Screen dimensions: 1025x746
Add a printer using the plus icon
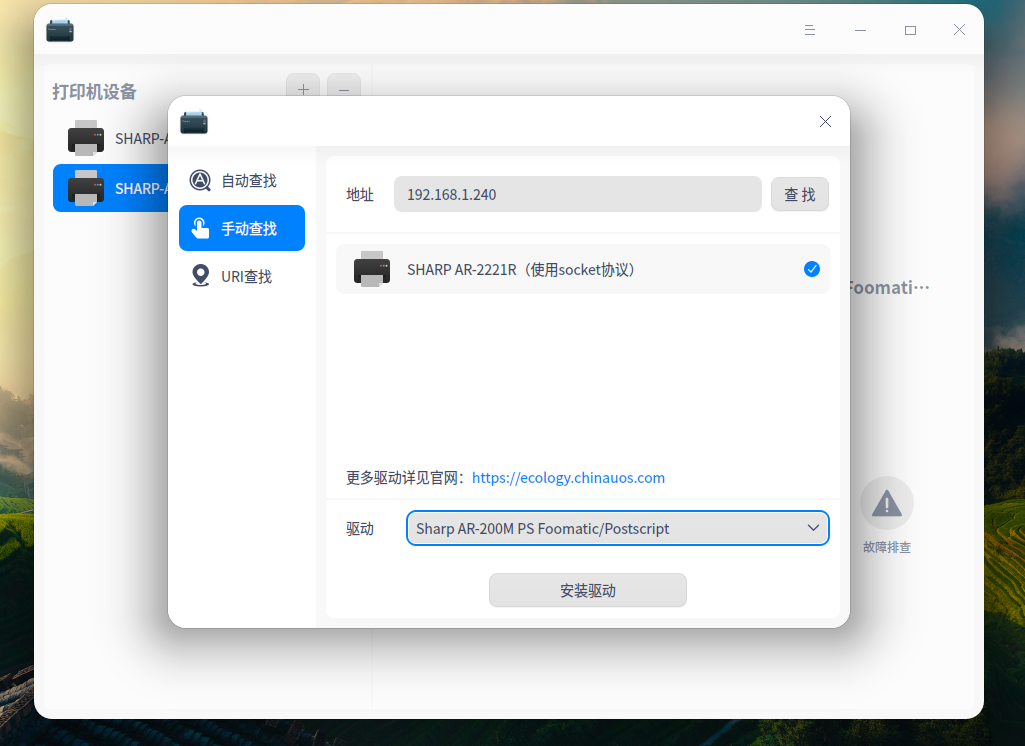point(303,89)
